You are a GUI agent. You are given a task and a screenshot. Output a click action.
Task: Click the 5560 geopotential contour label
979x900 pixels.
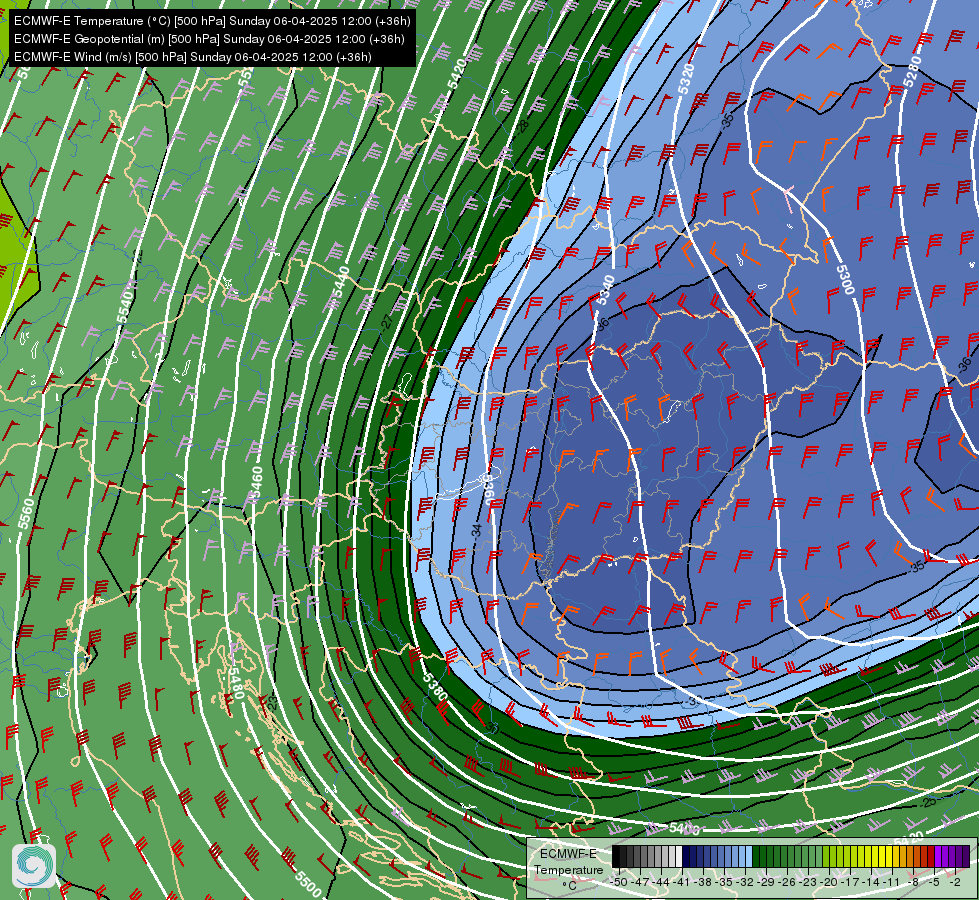pos(27,513)
